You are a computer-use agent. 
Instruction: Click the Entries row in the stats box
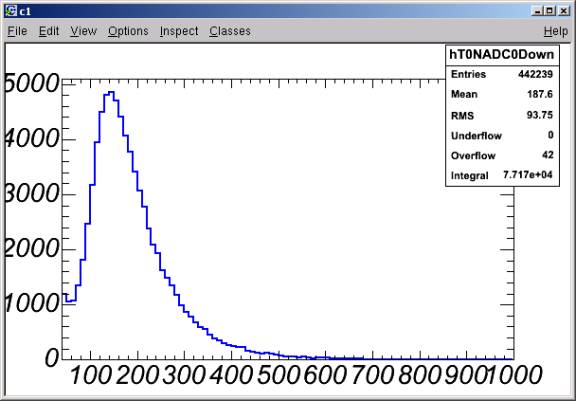tap(502, 74)
